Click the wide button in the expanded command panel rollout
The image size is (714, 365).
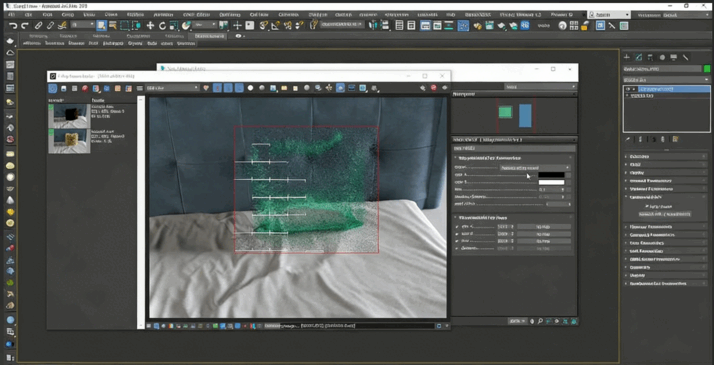665,214
